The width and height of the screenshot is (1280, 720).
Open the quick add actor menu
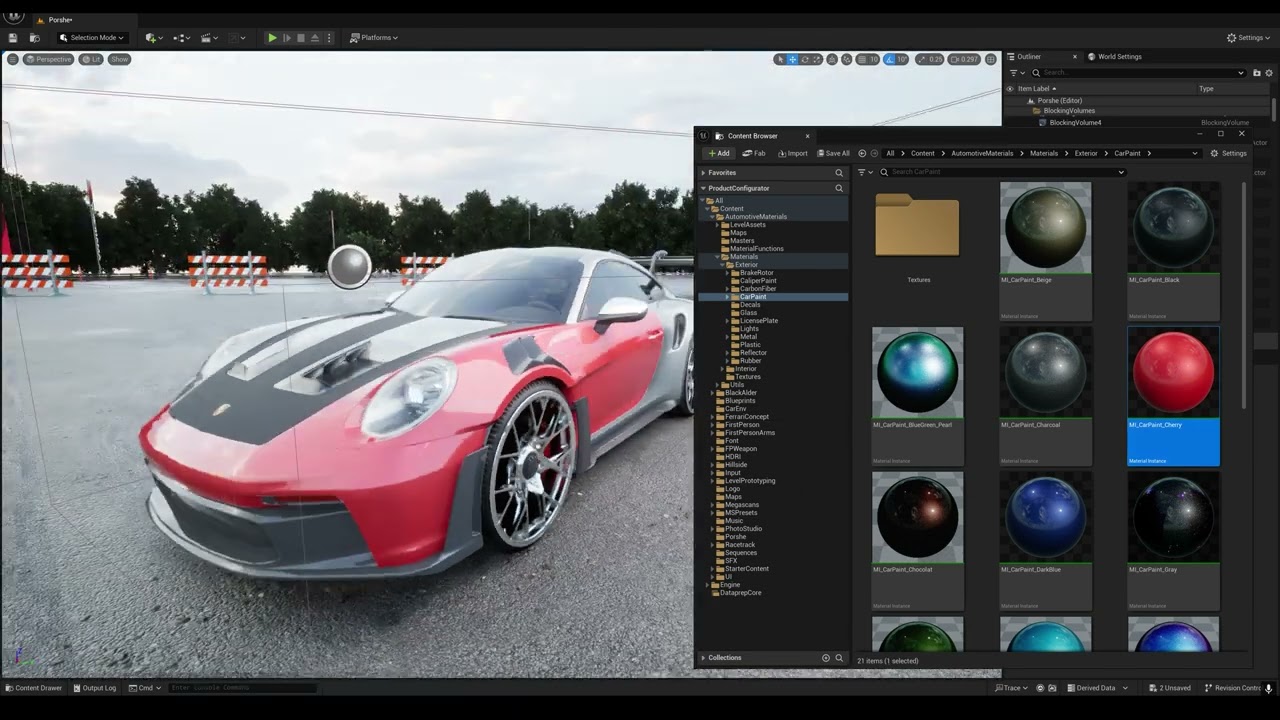click(x=152, y=38)
